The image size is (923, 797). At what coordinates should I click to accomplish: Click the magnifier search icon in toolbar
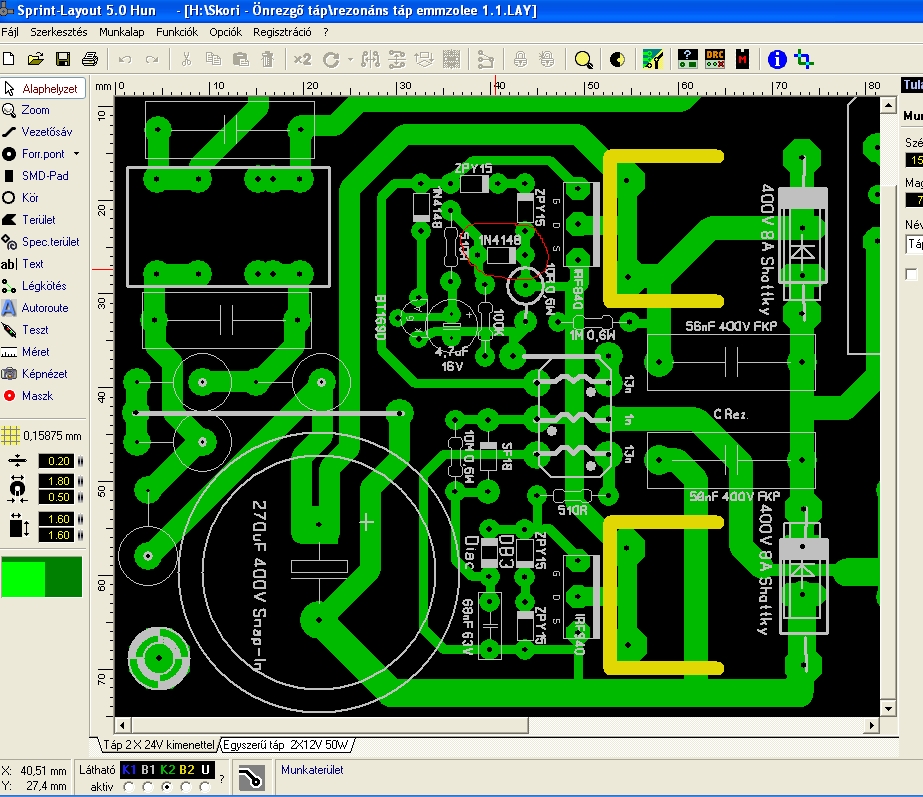[x=583, y=59]
